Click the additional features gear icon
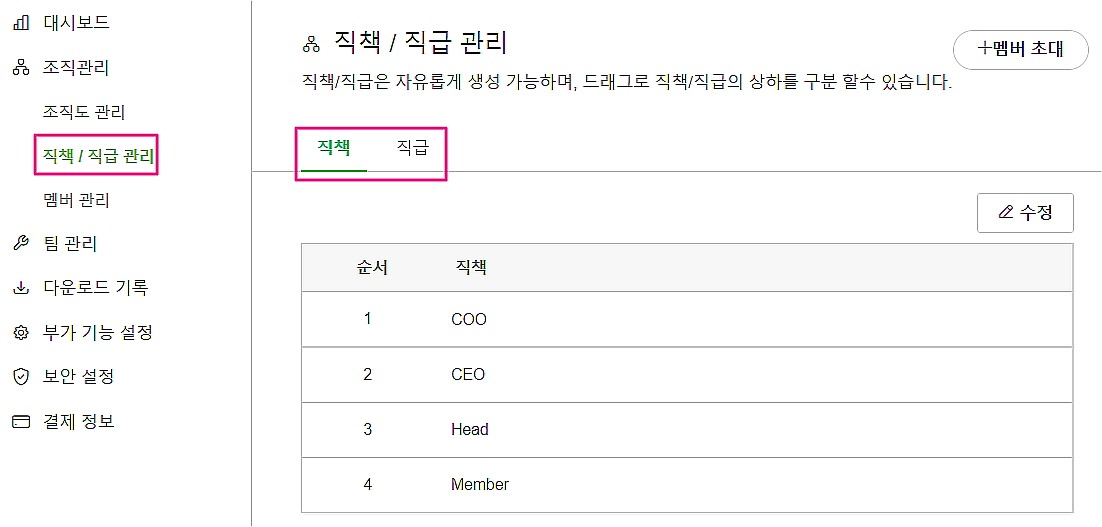 click(x=20, y=333)
